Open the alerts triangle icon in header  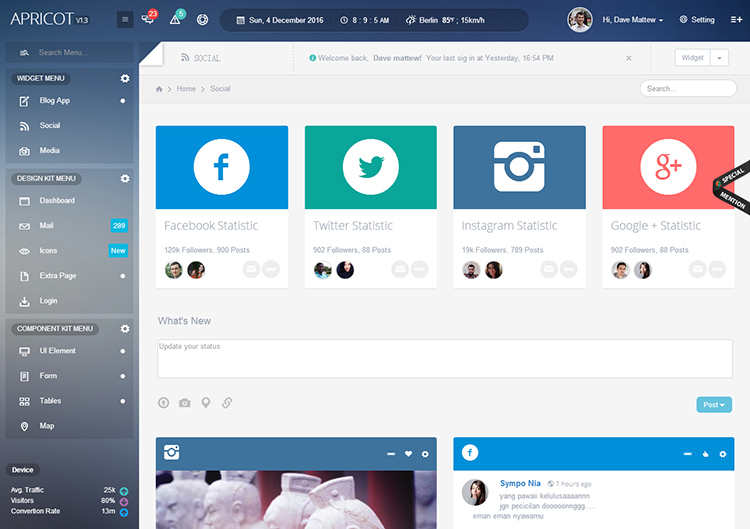click(x=176, y=19)
